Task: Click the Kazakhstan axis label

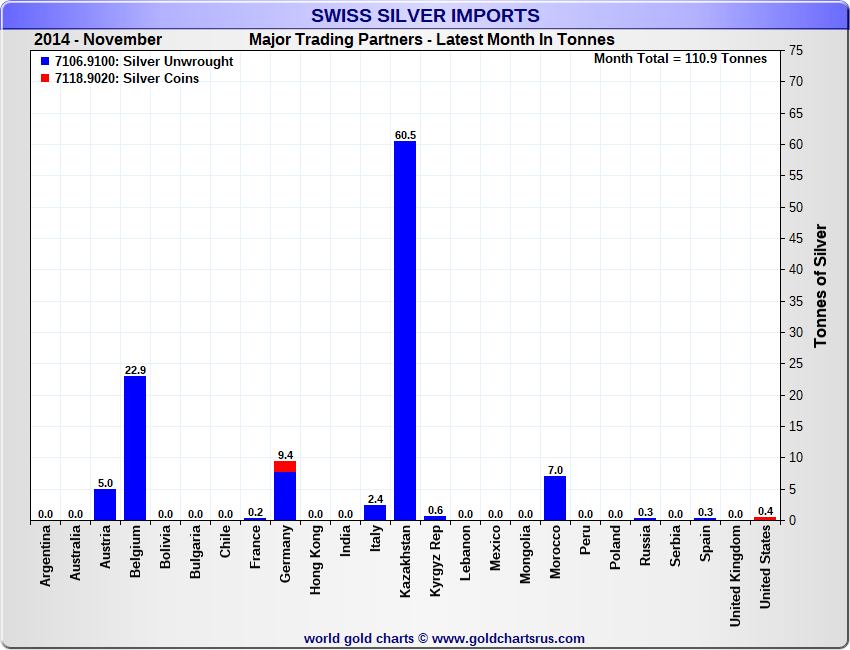Action: pos(405,562)
